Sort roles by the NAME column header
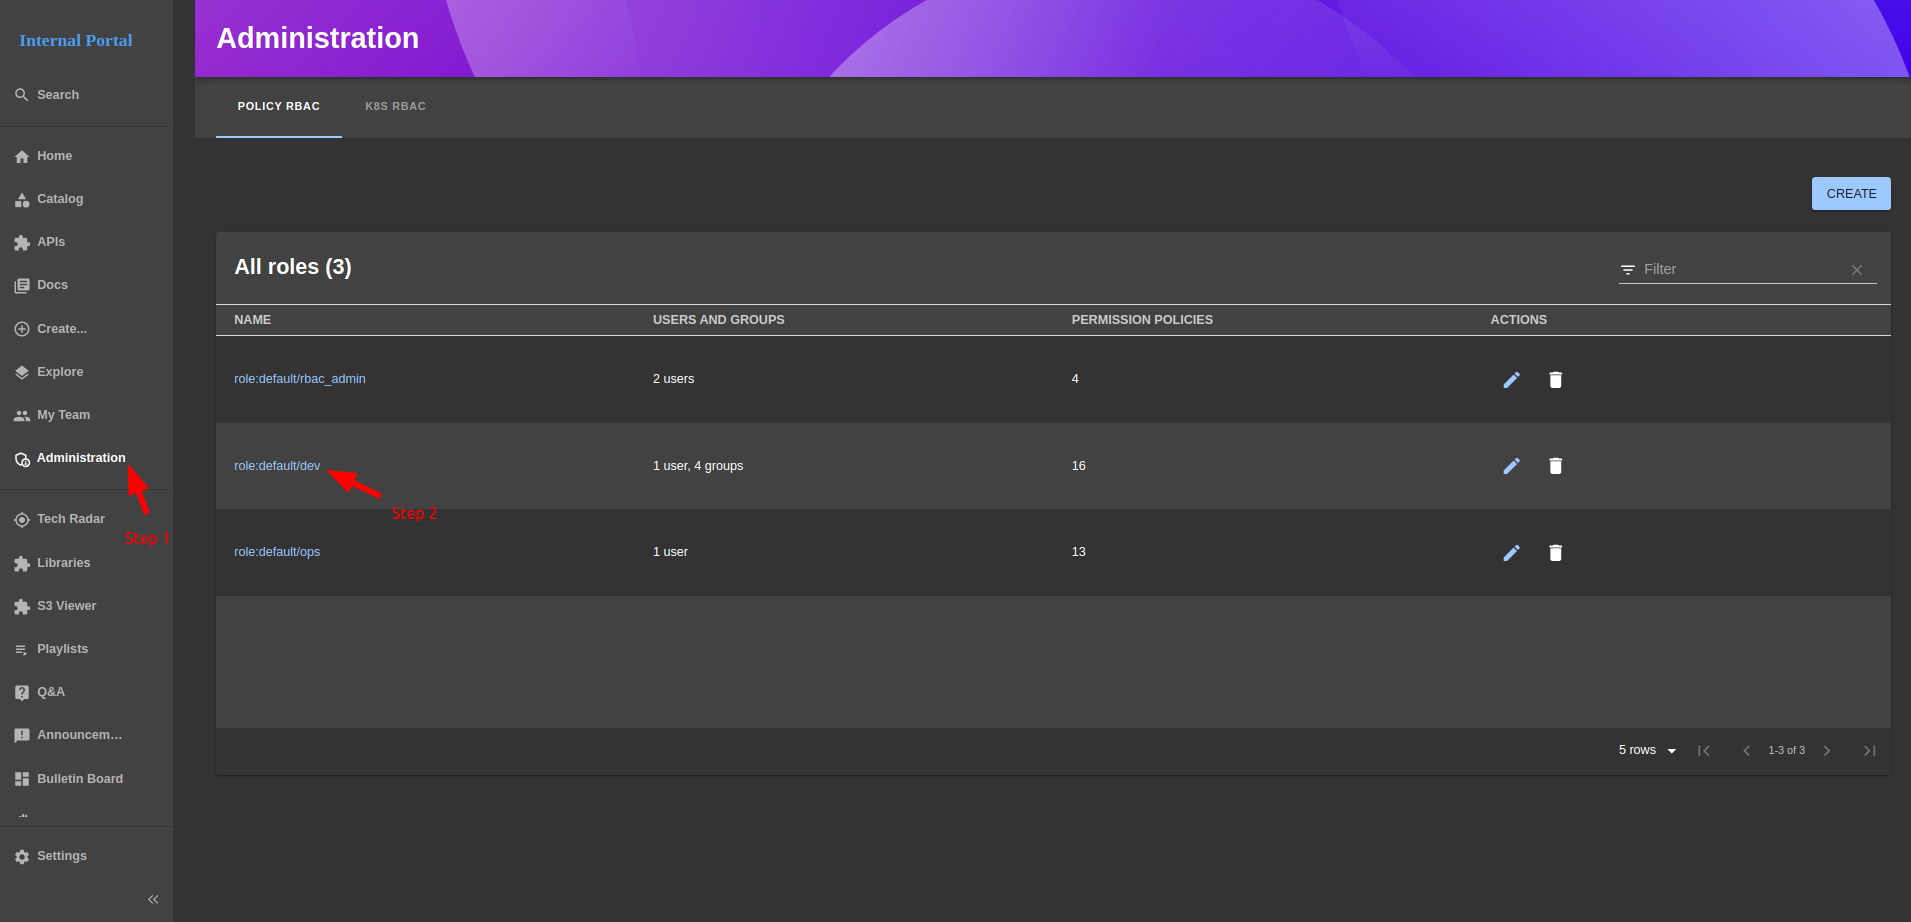The image size is (1911, 922). point(252,320)
